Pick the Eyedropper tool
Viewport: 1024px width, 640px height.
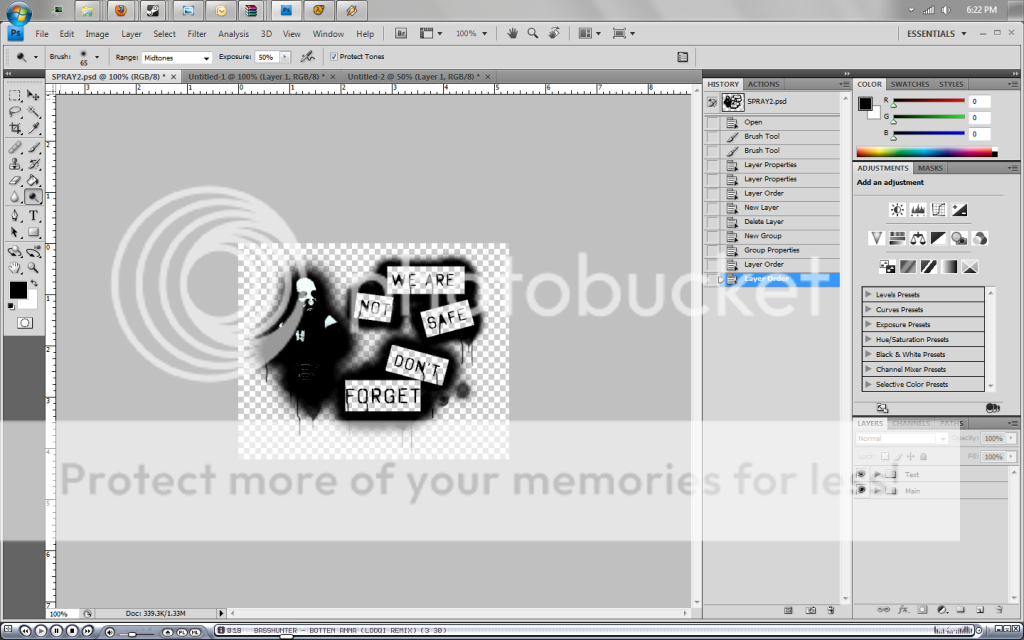[34, 128]
